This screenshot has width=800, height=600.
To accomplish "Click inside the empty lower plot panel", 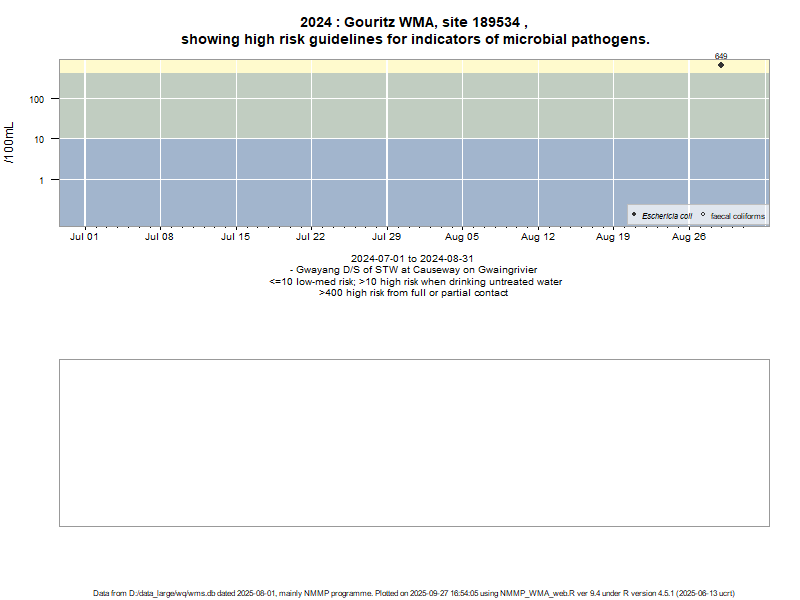I will pyautogui.click(x=414, y=442).
